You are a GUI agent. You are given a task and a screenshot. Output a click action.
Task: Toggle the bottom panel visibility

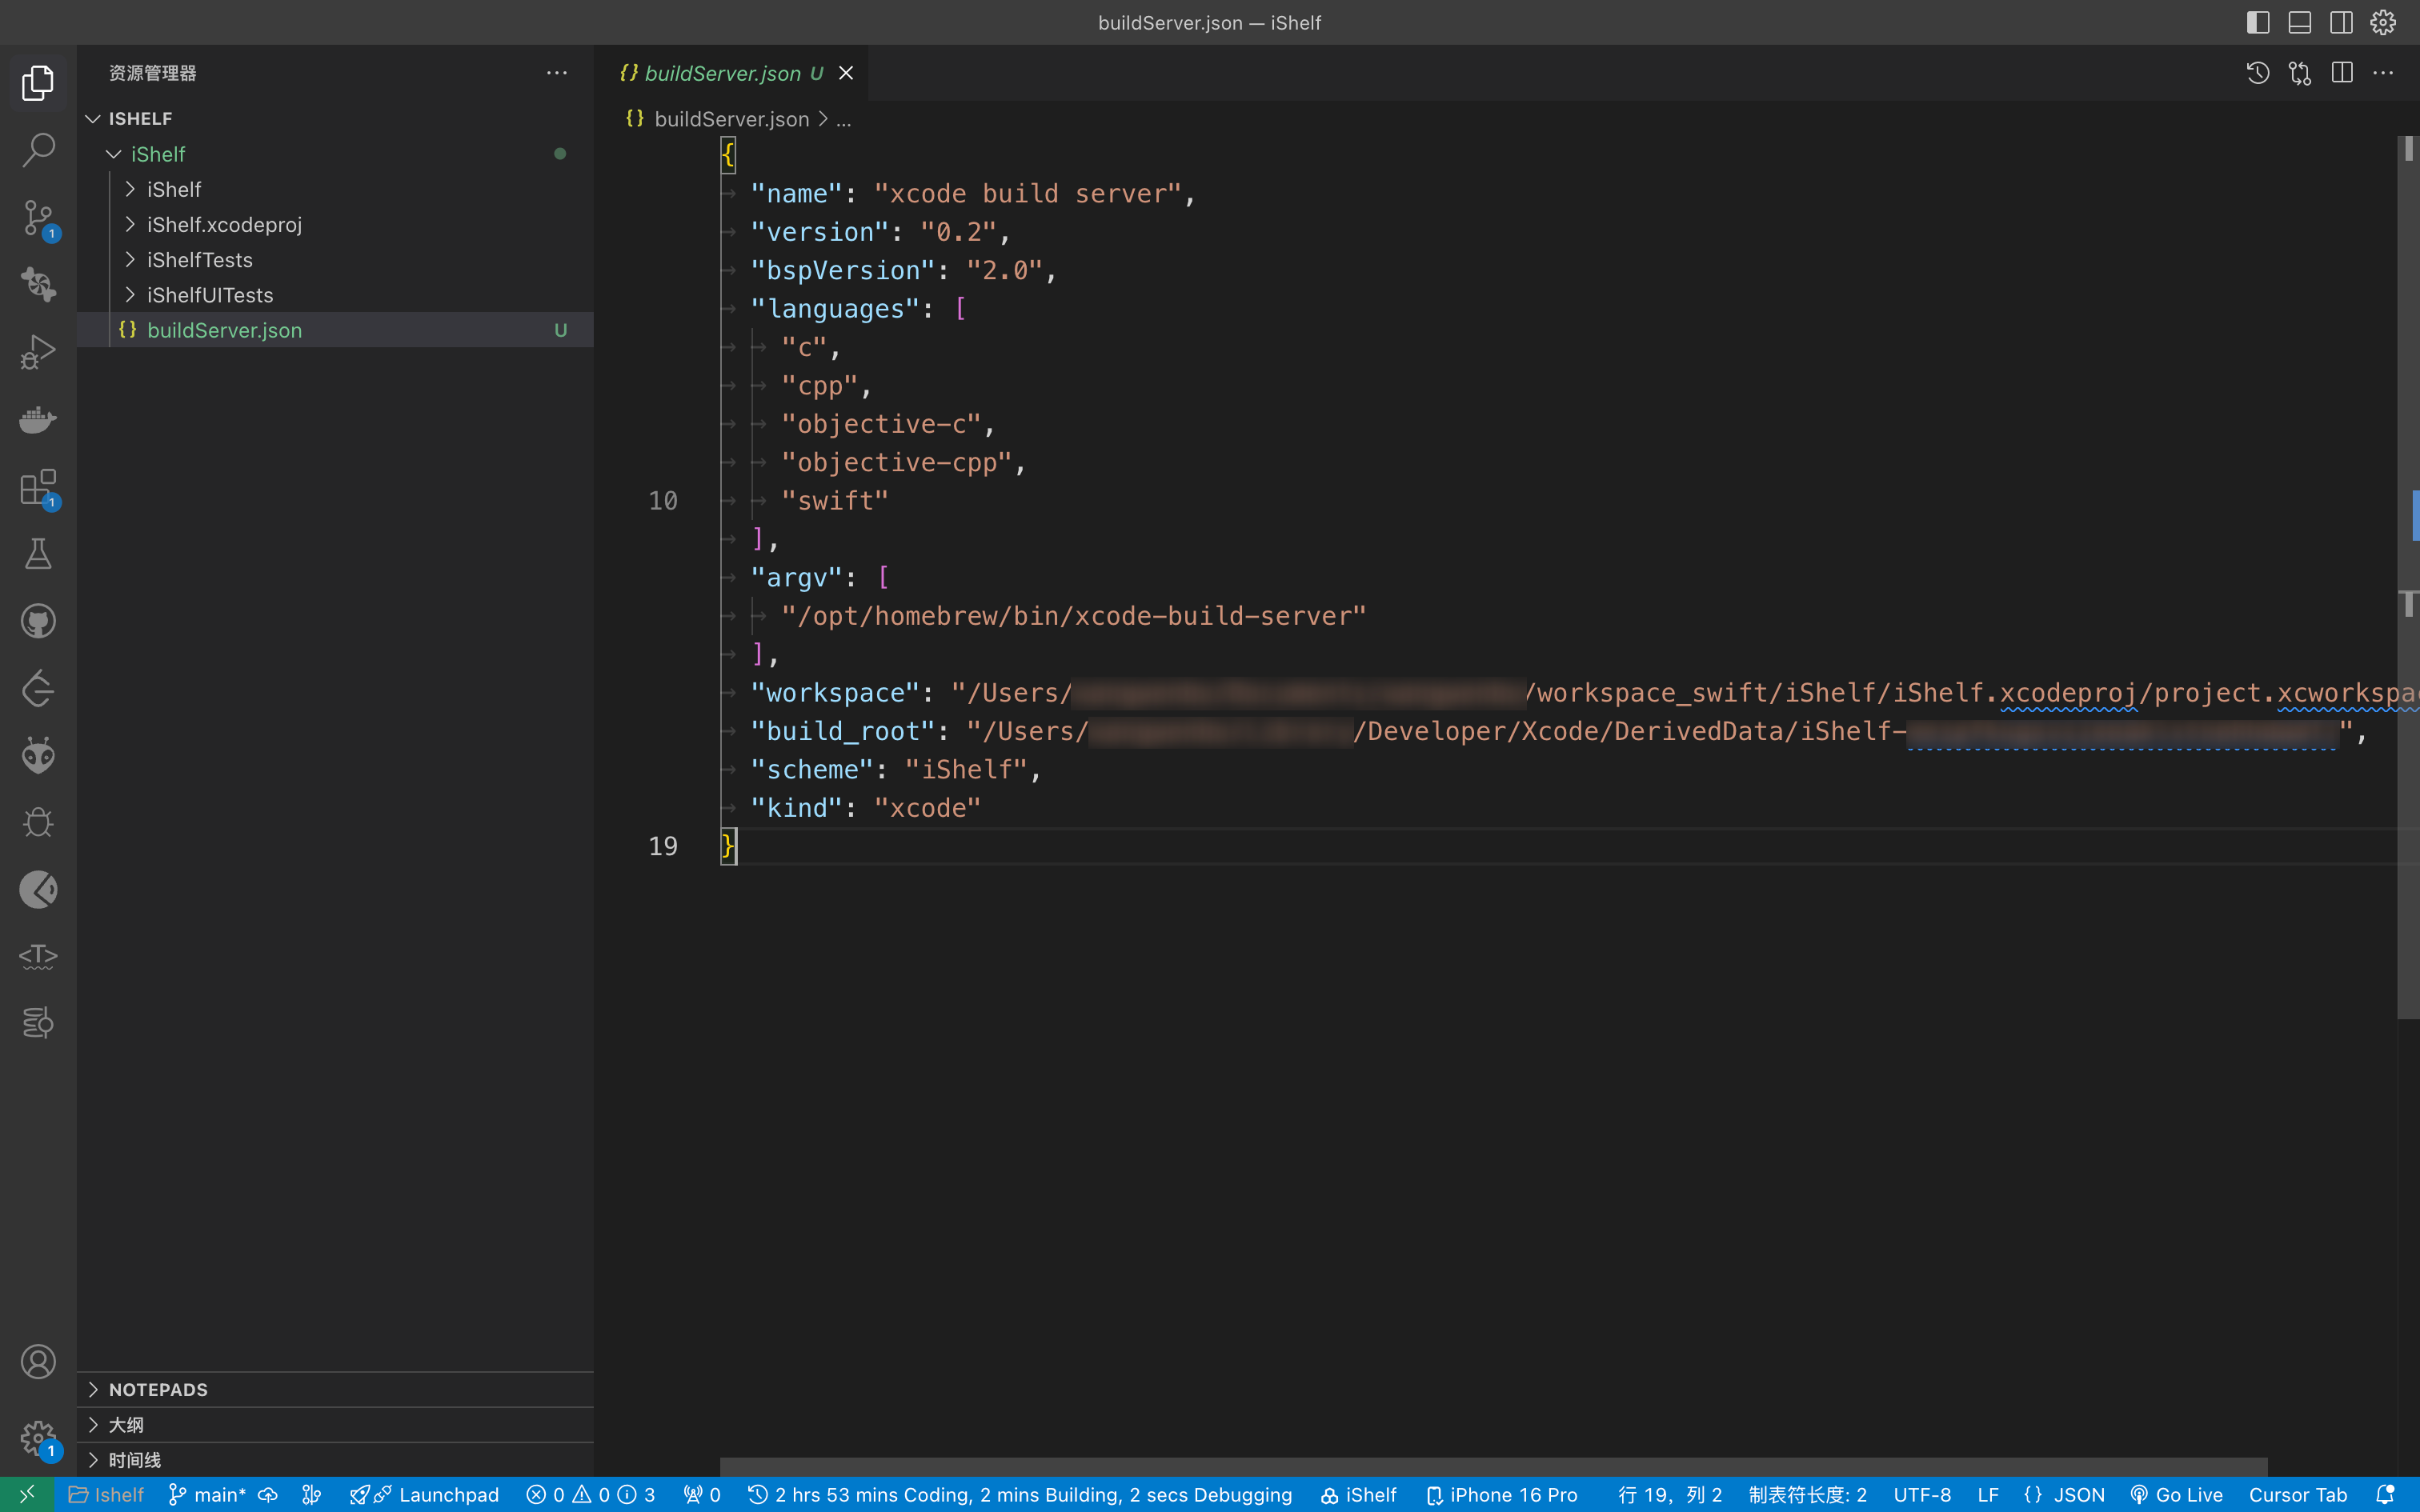(x=2299, y=22)
